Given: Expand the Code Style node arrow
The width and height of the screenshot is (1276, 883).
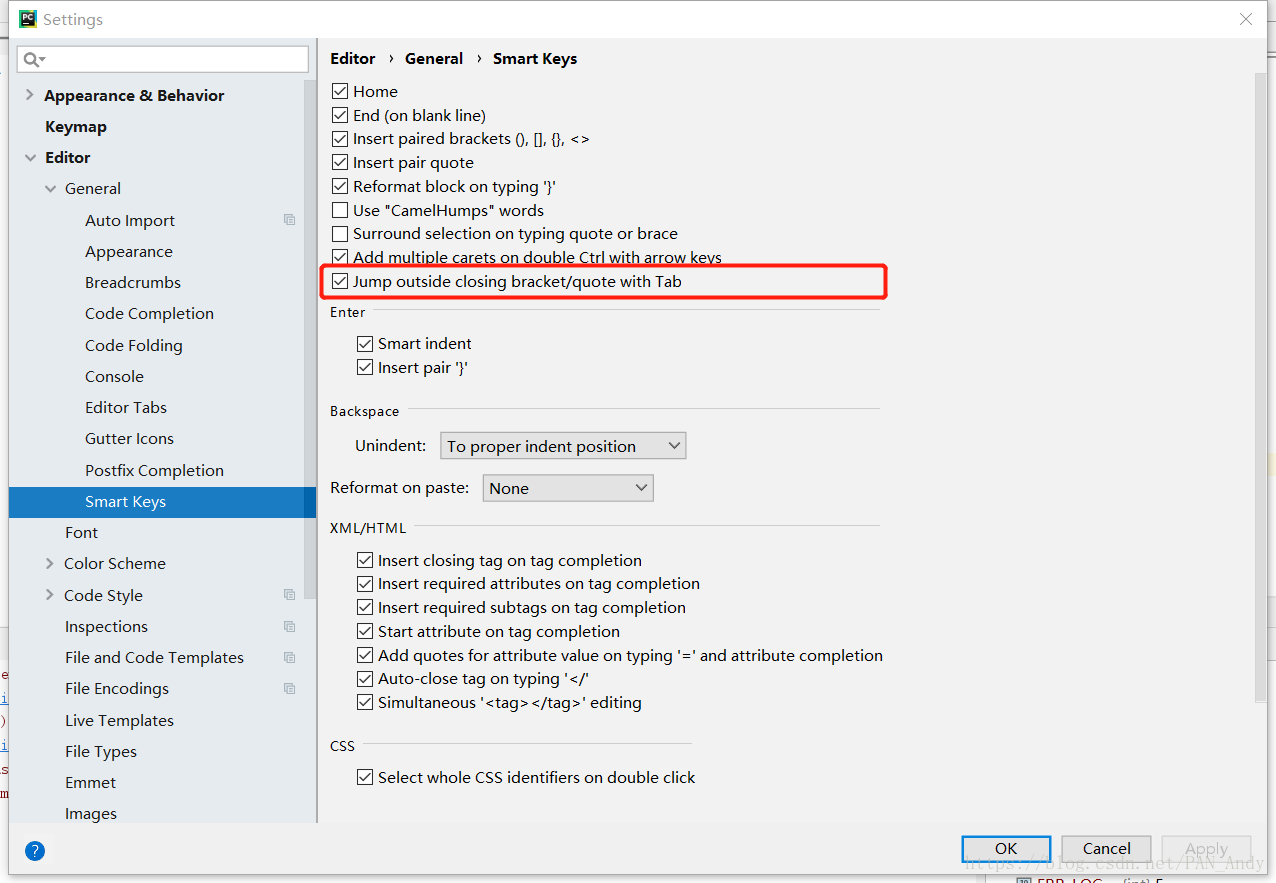Looking at the screenshot, I should click(x=50, y=595).
